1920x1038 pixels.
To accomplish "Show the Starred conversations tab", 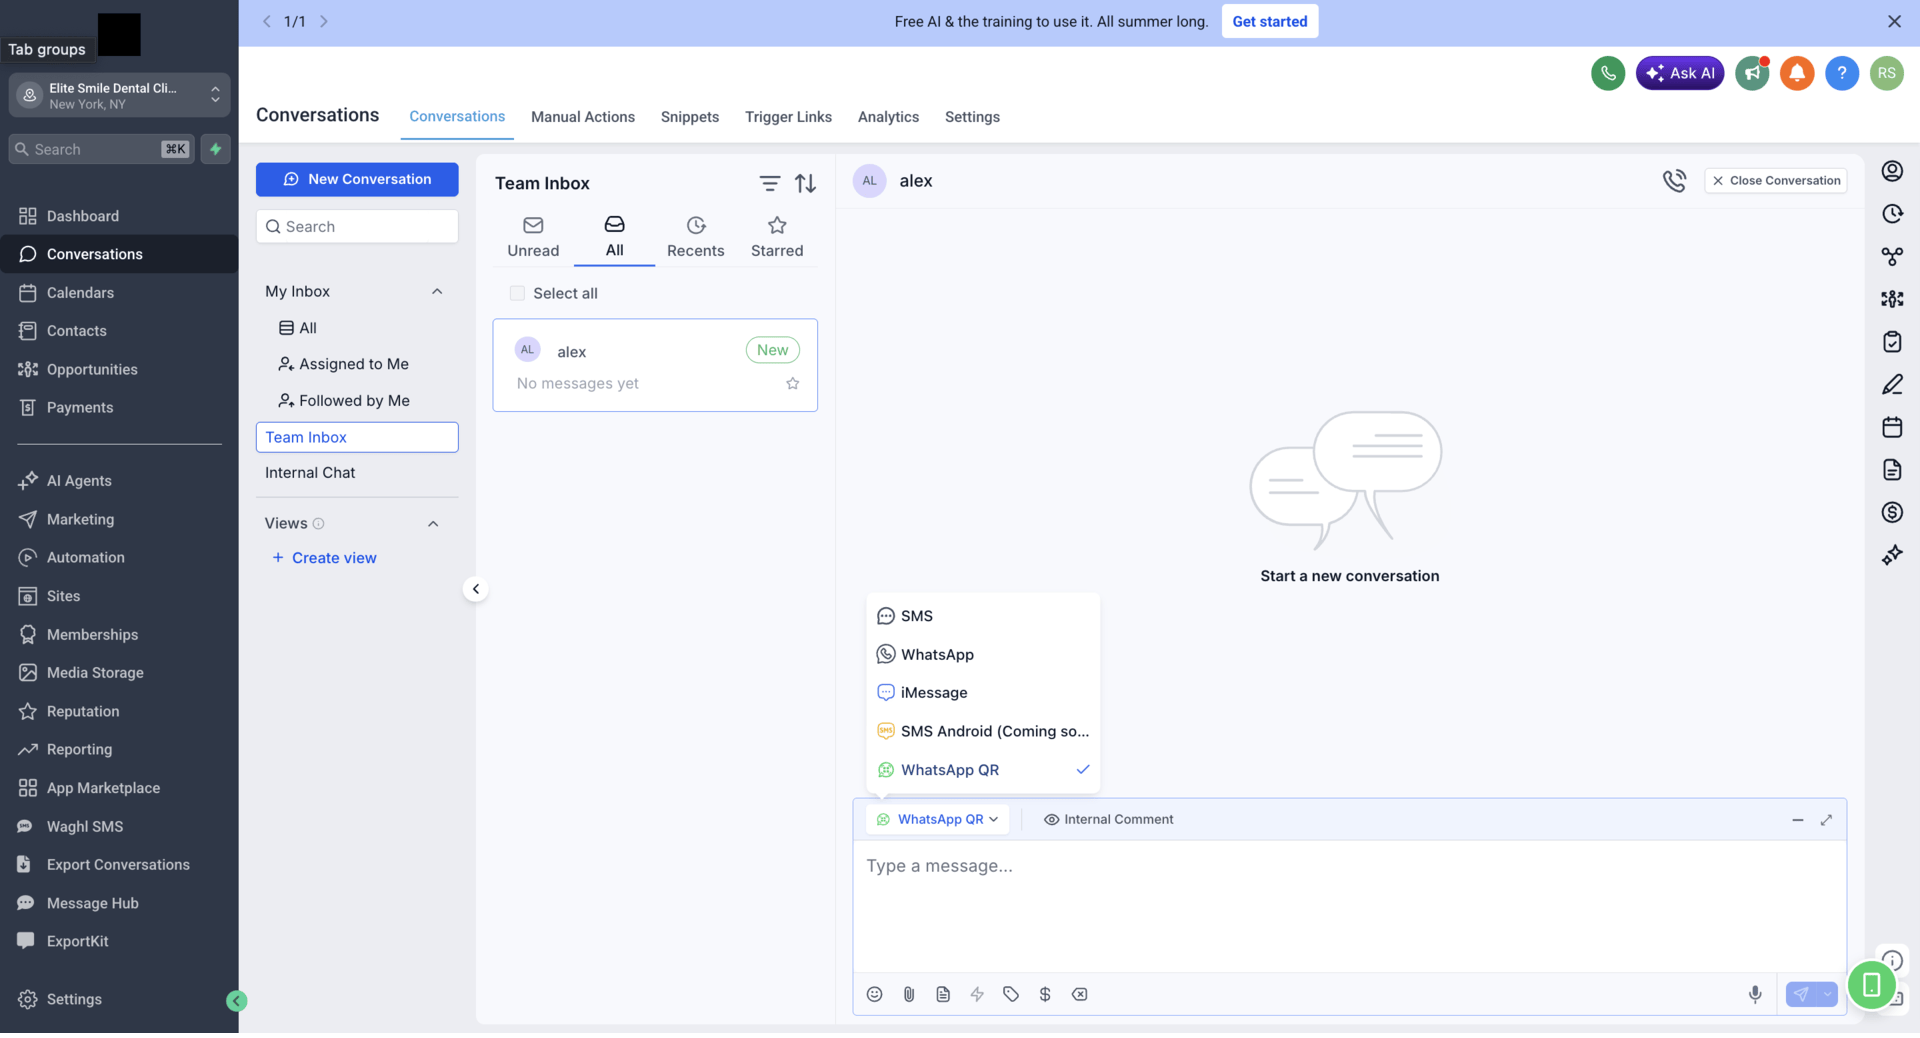I will click(777, 238).
